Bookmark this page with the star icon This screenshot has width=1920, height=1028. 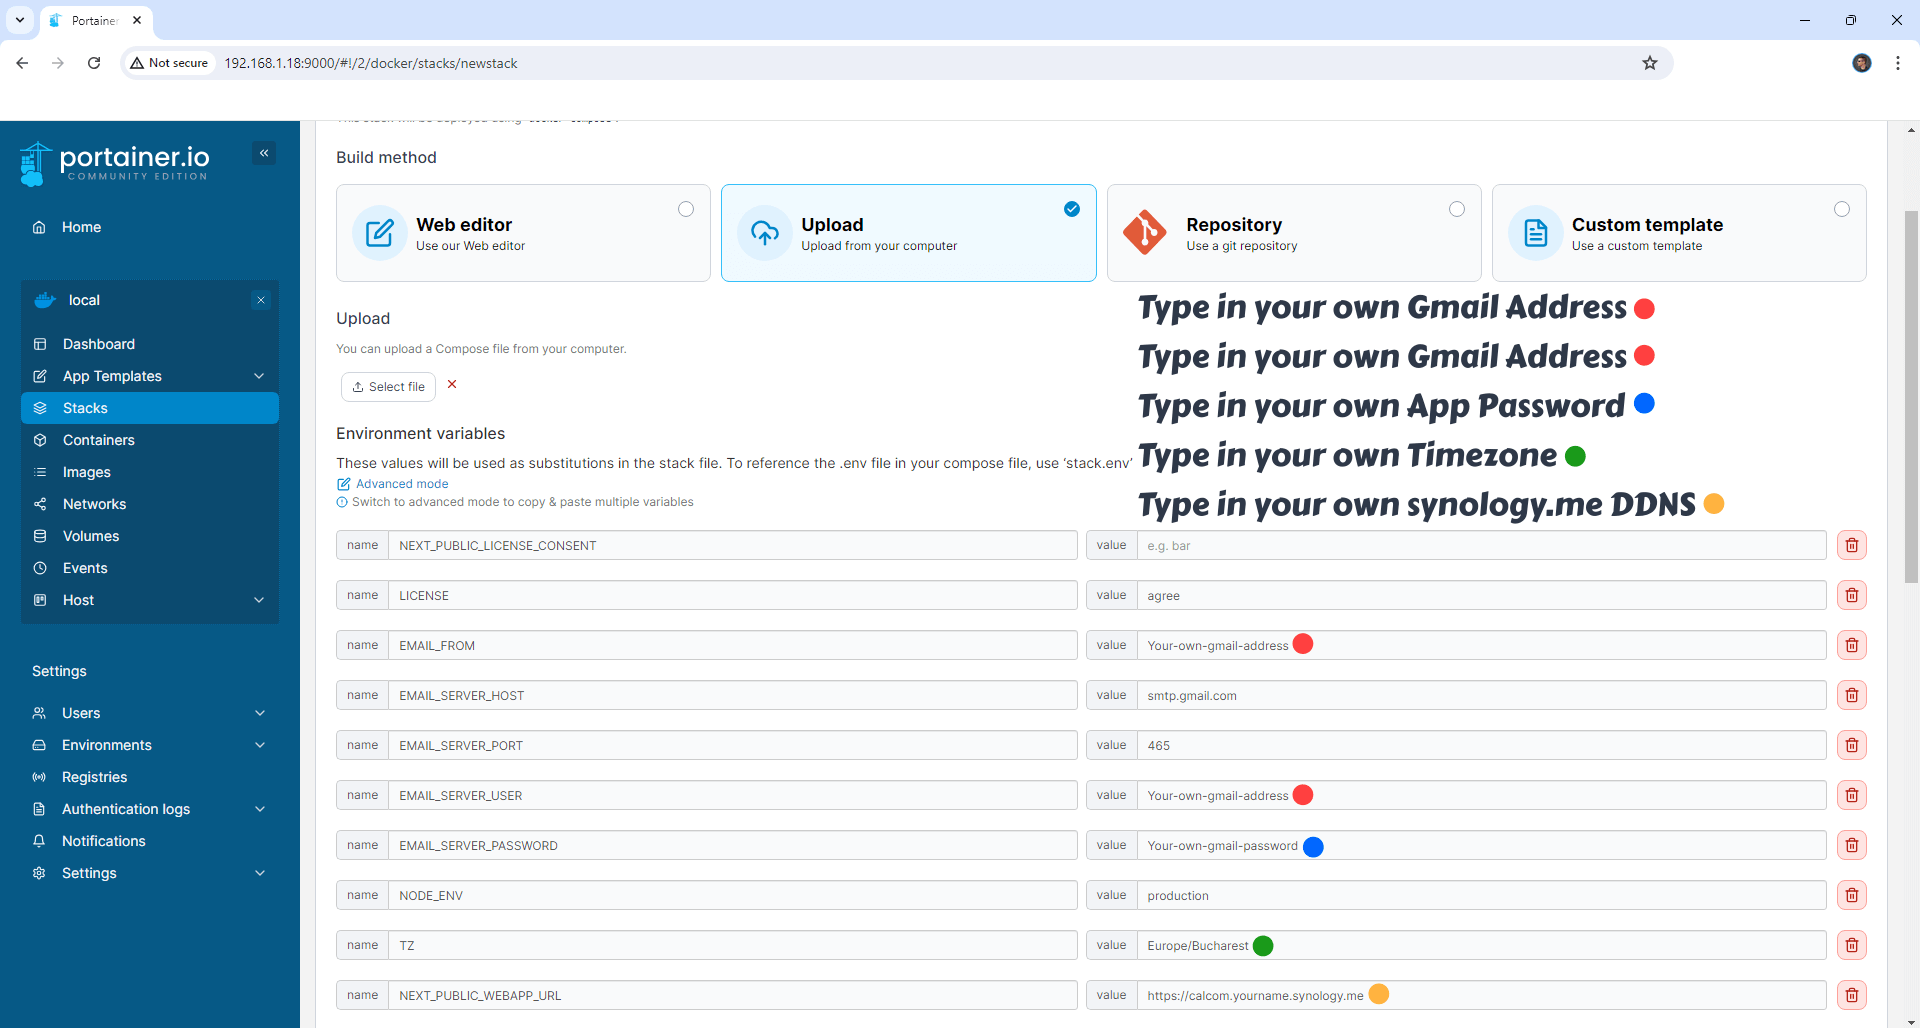1650,63
